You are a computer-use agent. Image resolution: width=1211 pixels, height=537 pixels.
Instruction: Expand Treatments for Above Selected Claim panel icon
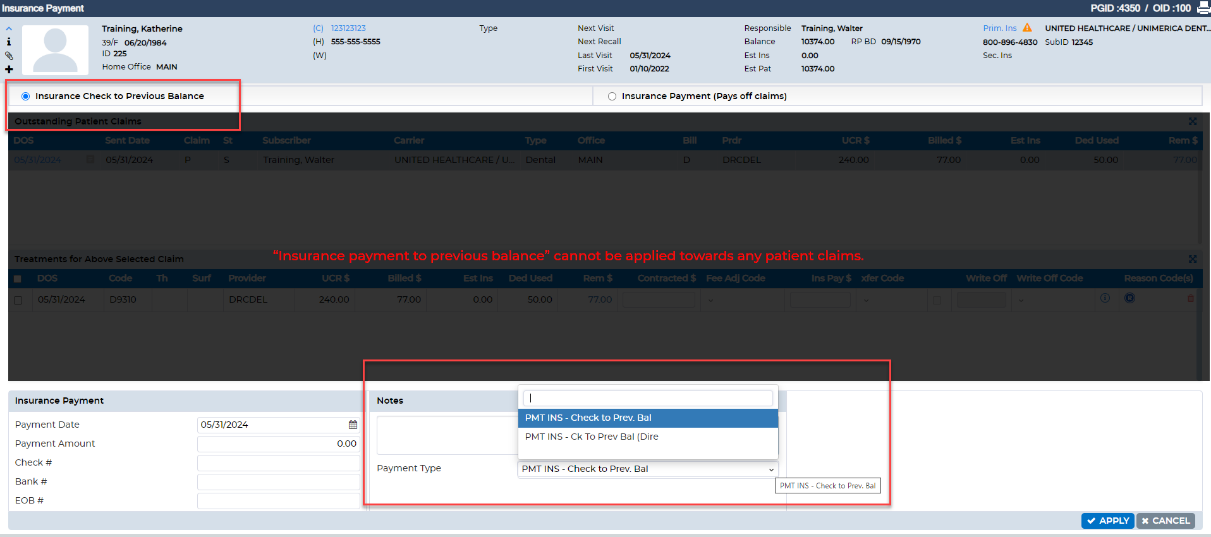pos(1192,259)
